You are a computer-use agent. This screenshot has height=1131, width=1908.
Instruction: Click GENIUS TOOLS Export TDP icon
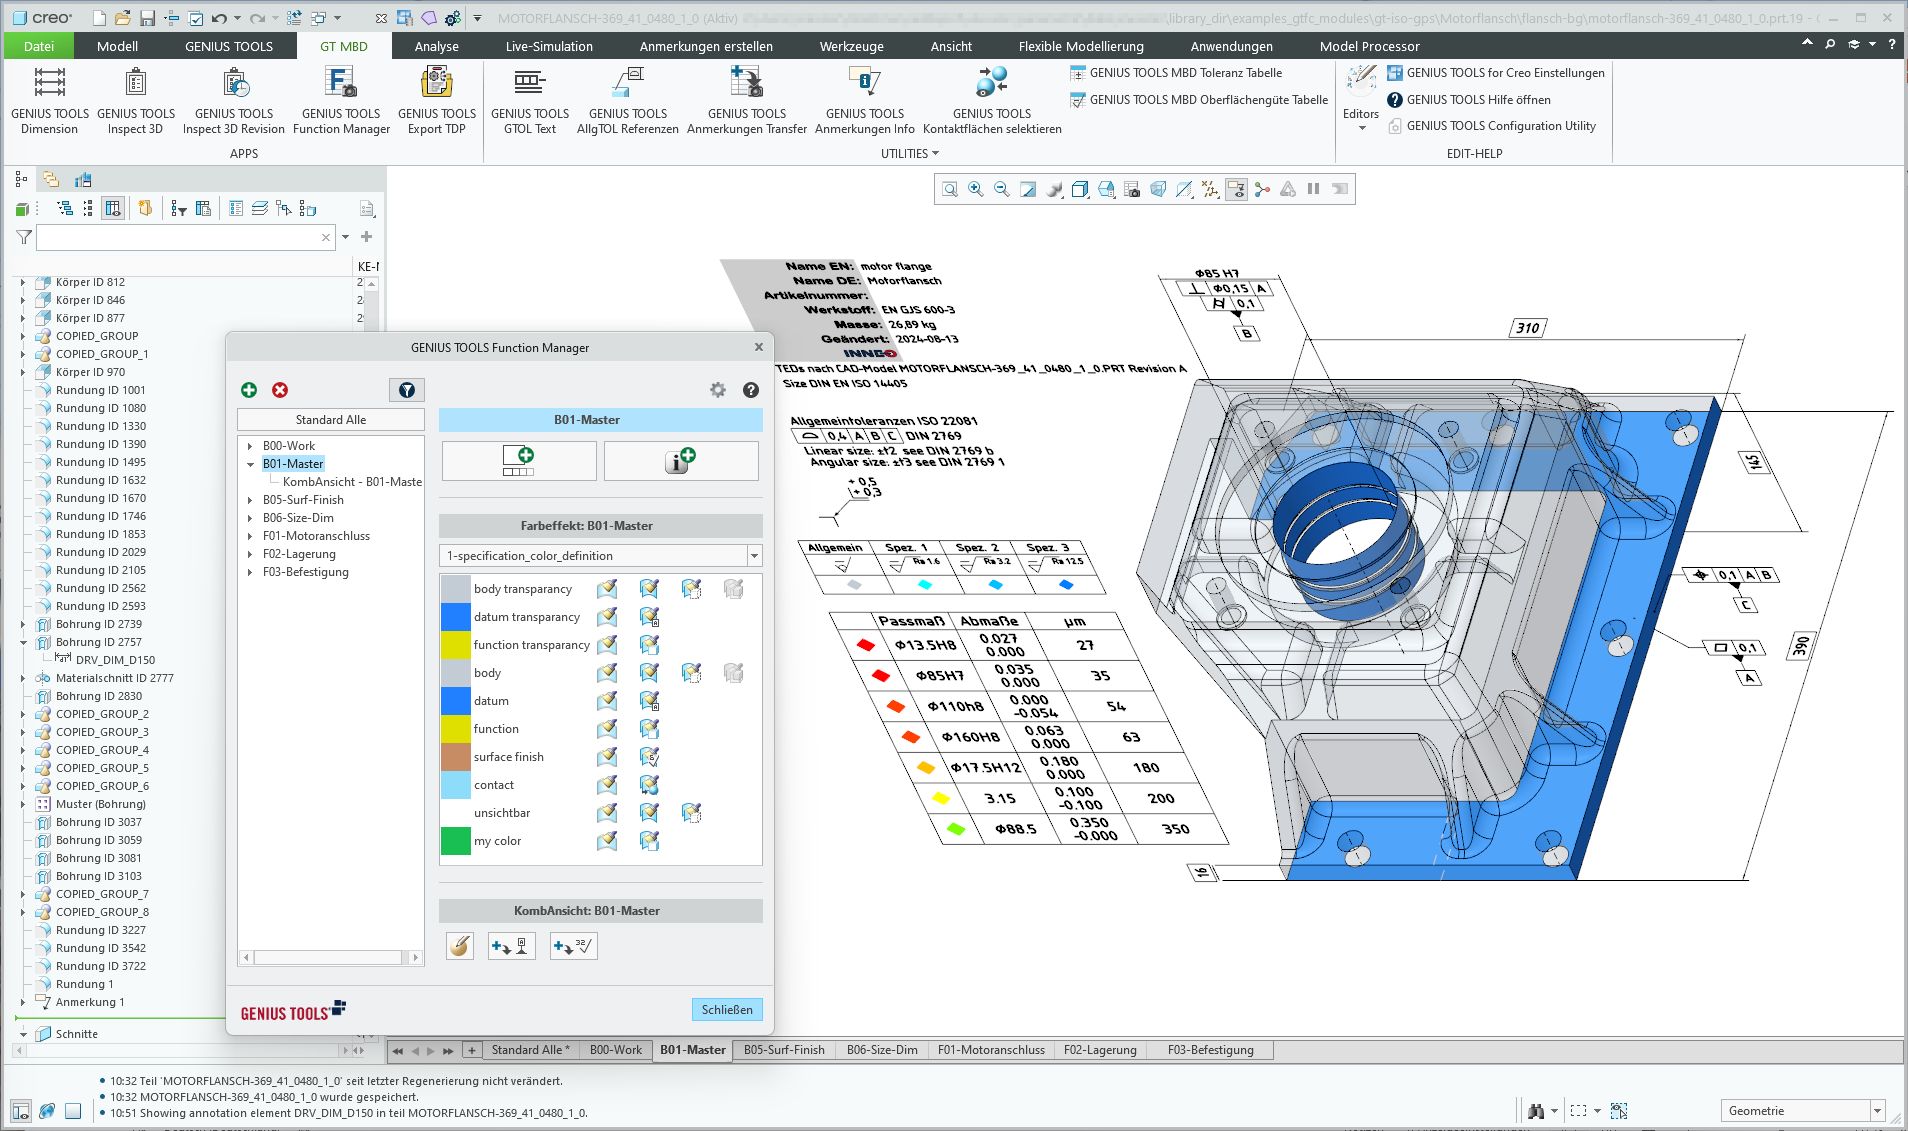click(437, 99)
